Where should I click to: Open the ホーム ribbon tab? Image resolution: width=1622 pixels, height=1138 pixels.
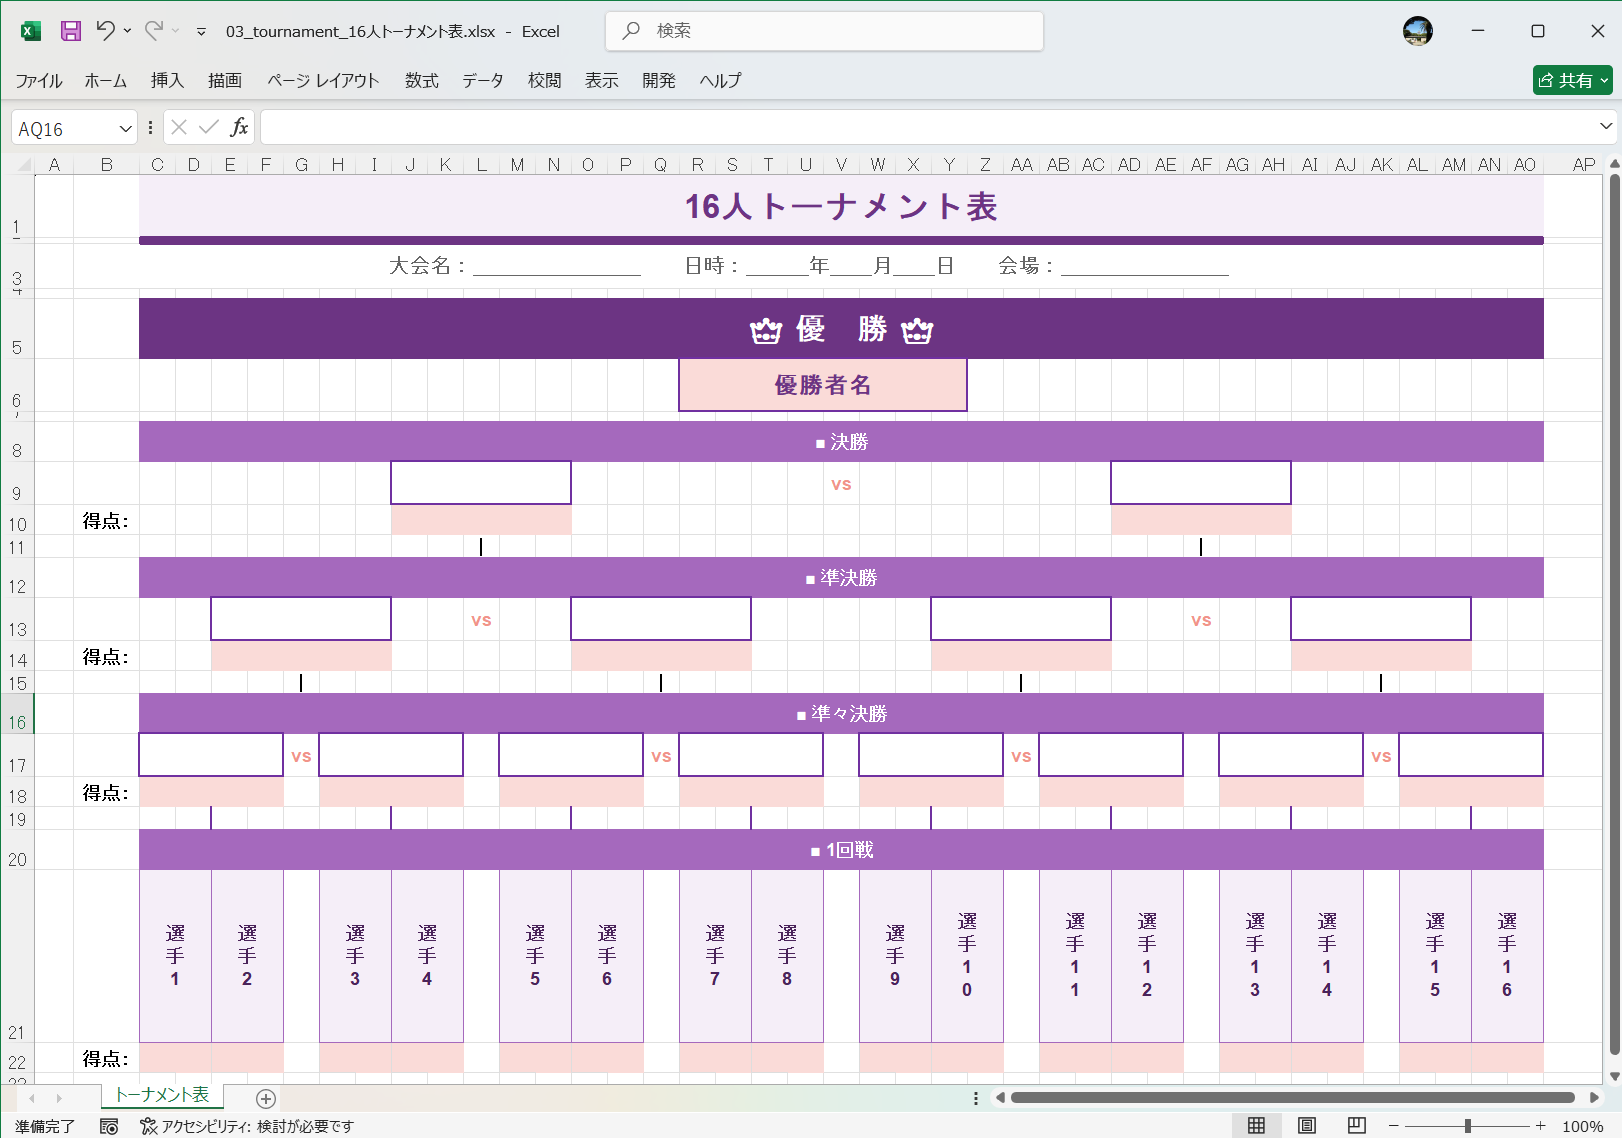tap(105, 81)
